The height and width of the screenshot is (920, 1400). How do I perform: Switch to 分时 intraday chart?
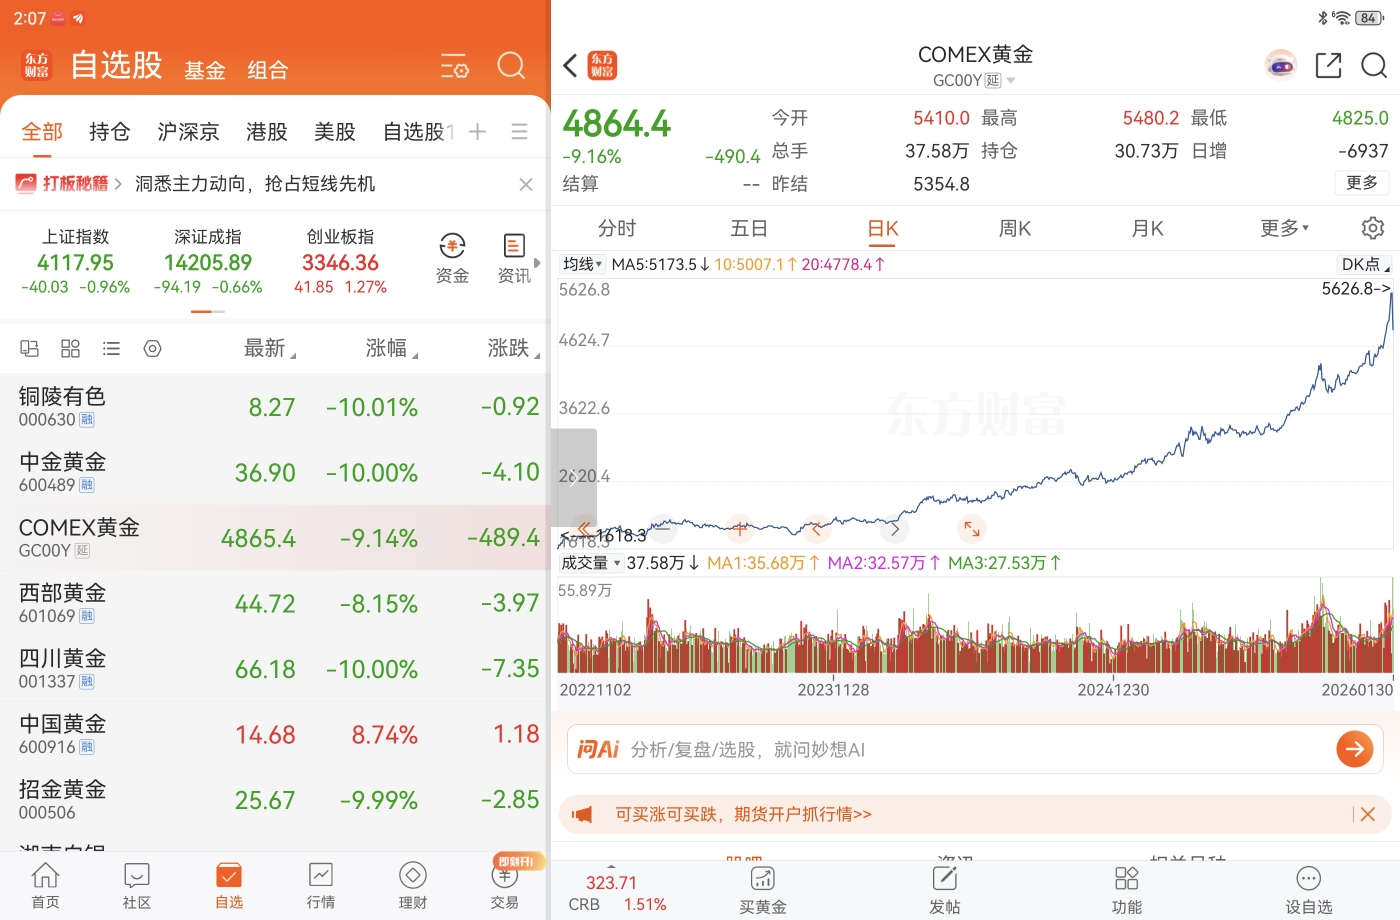pos(616,228)
